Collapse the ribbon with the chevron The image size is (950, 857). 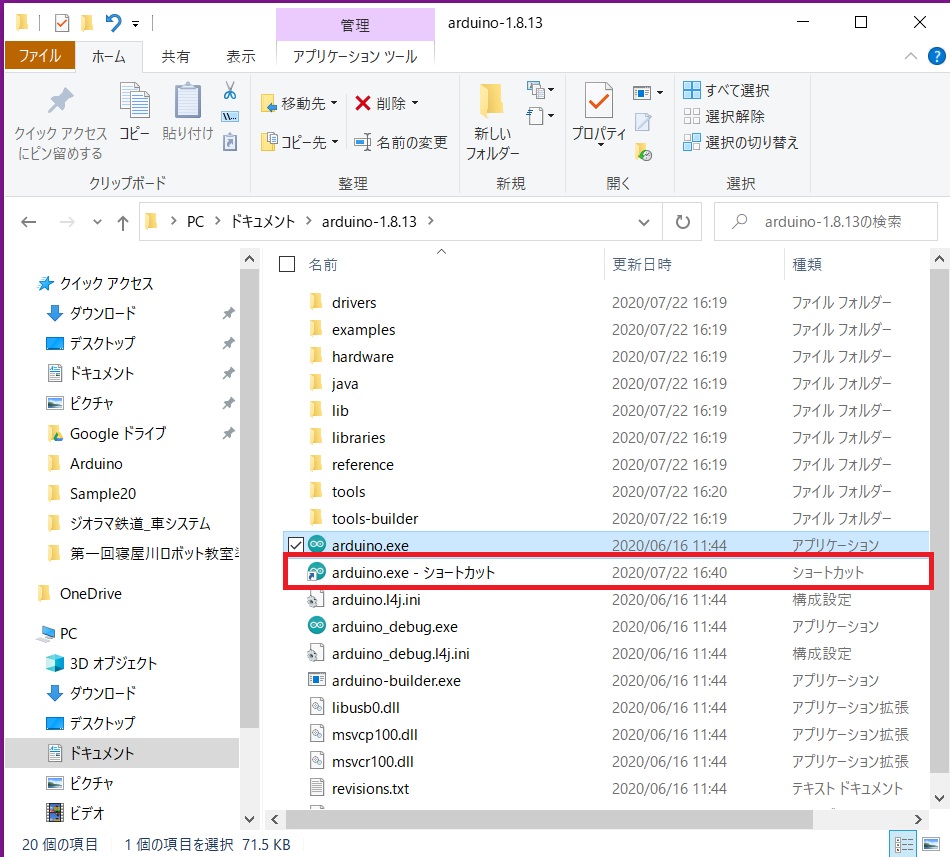(910, 56)
